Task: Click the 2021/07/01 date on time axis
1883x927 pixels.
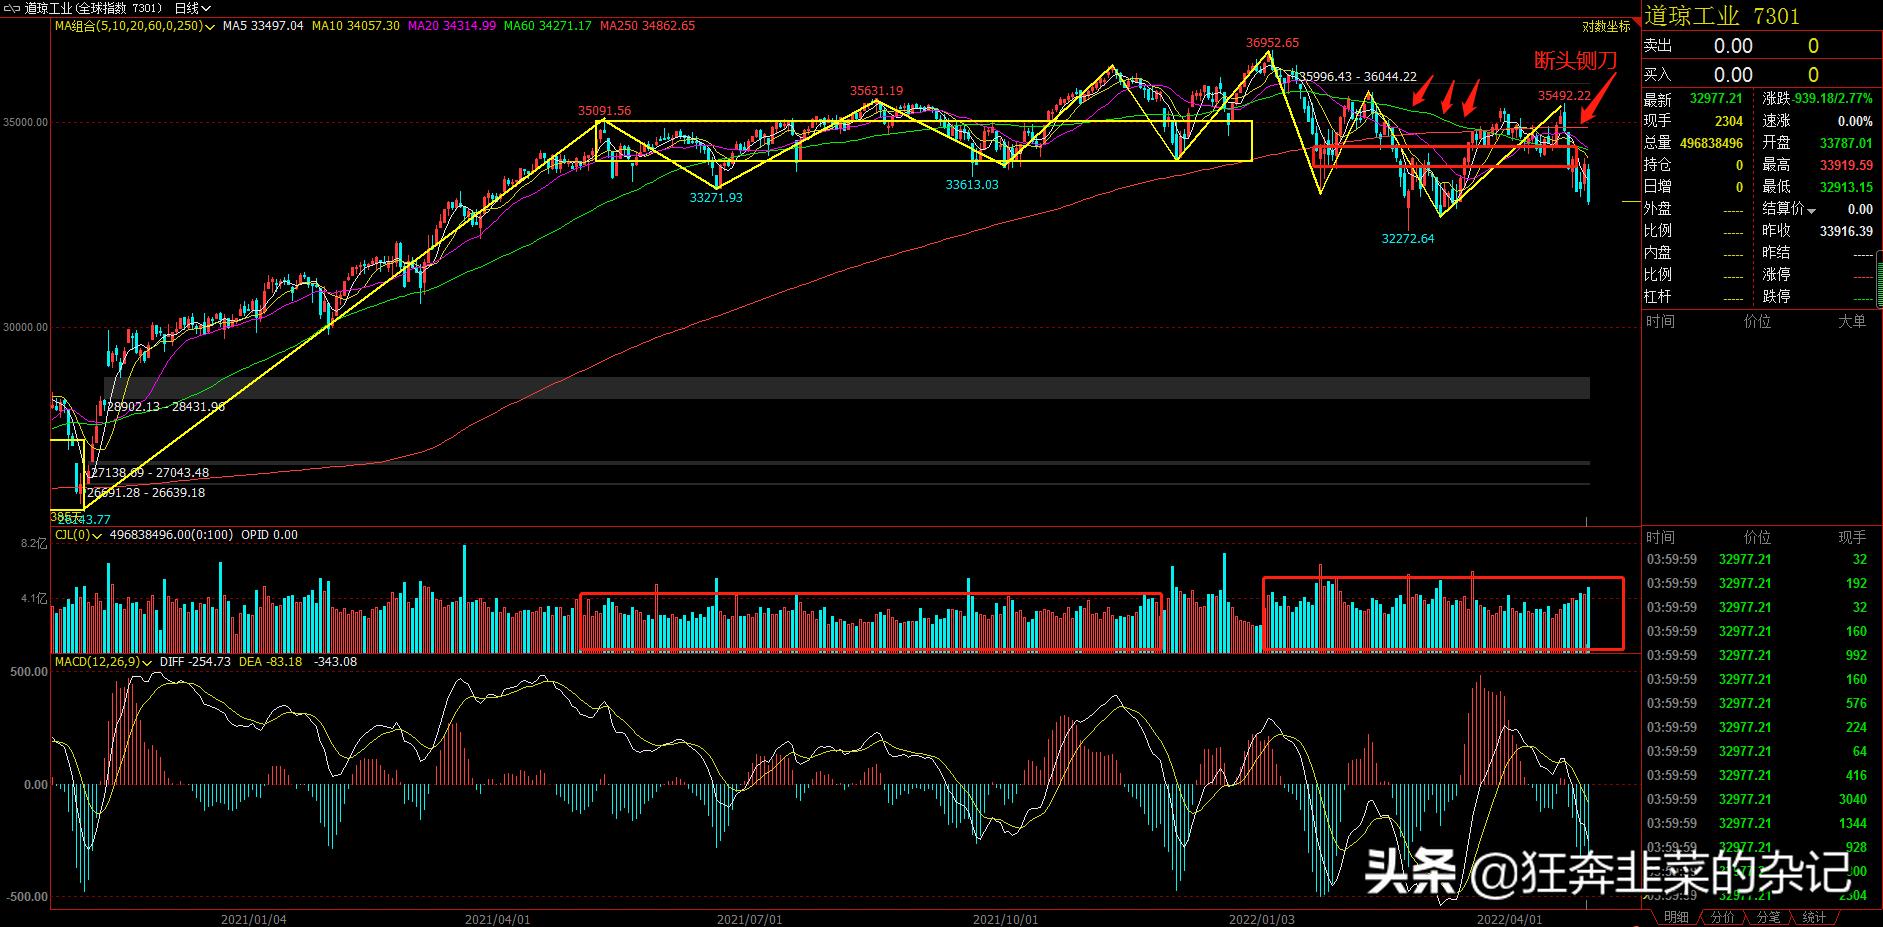Action: pos(749,918)
